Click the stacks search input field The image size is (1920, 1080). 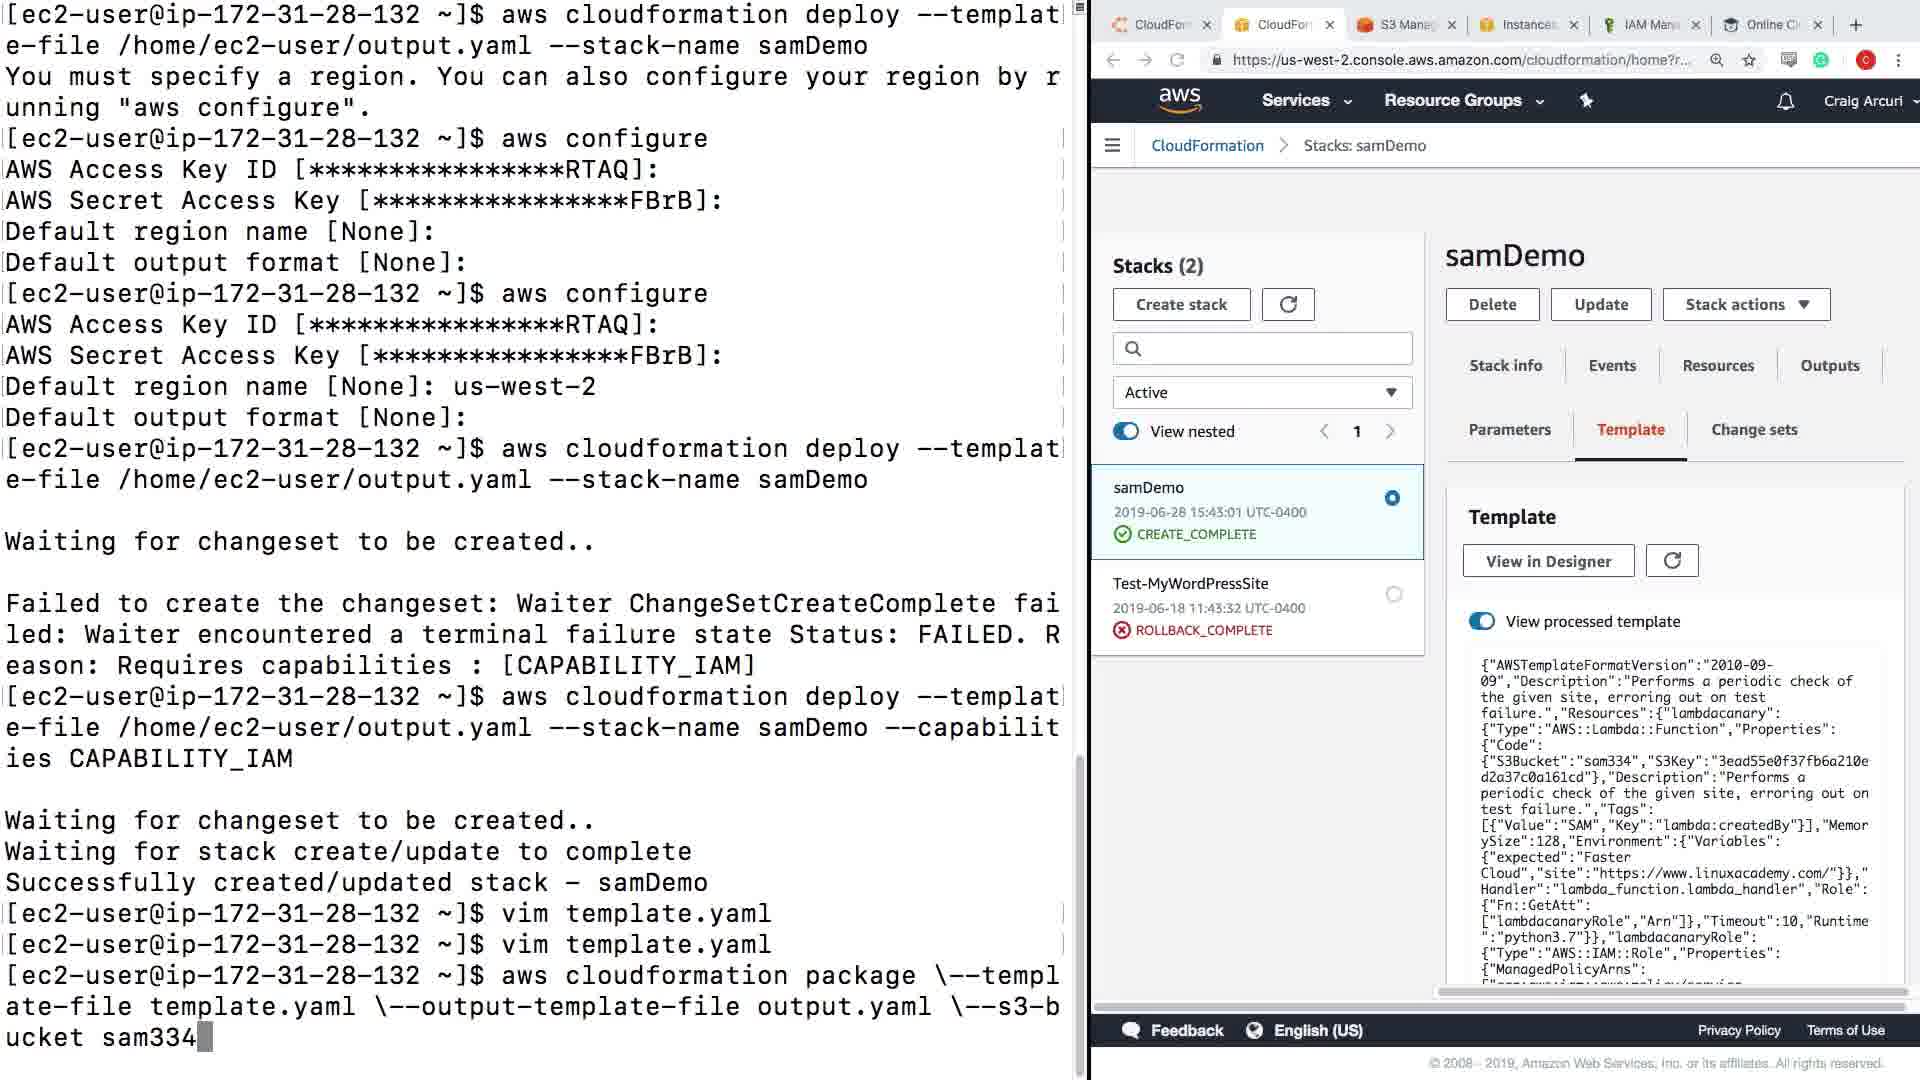click(x=1270, y=349)
